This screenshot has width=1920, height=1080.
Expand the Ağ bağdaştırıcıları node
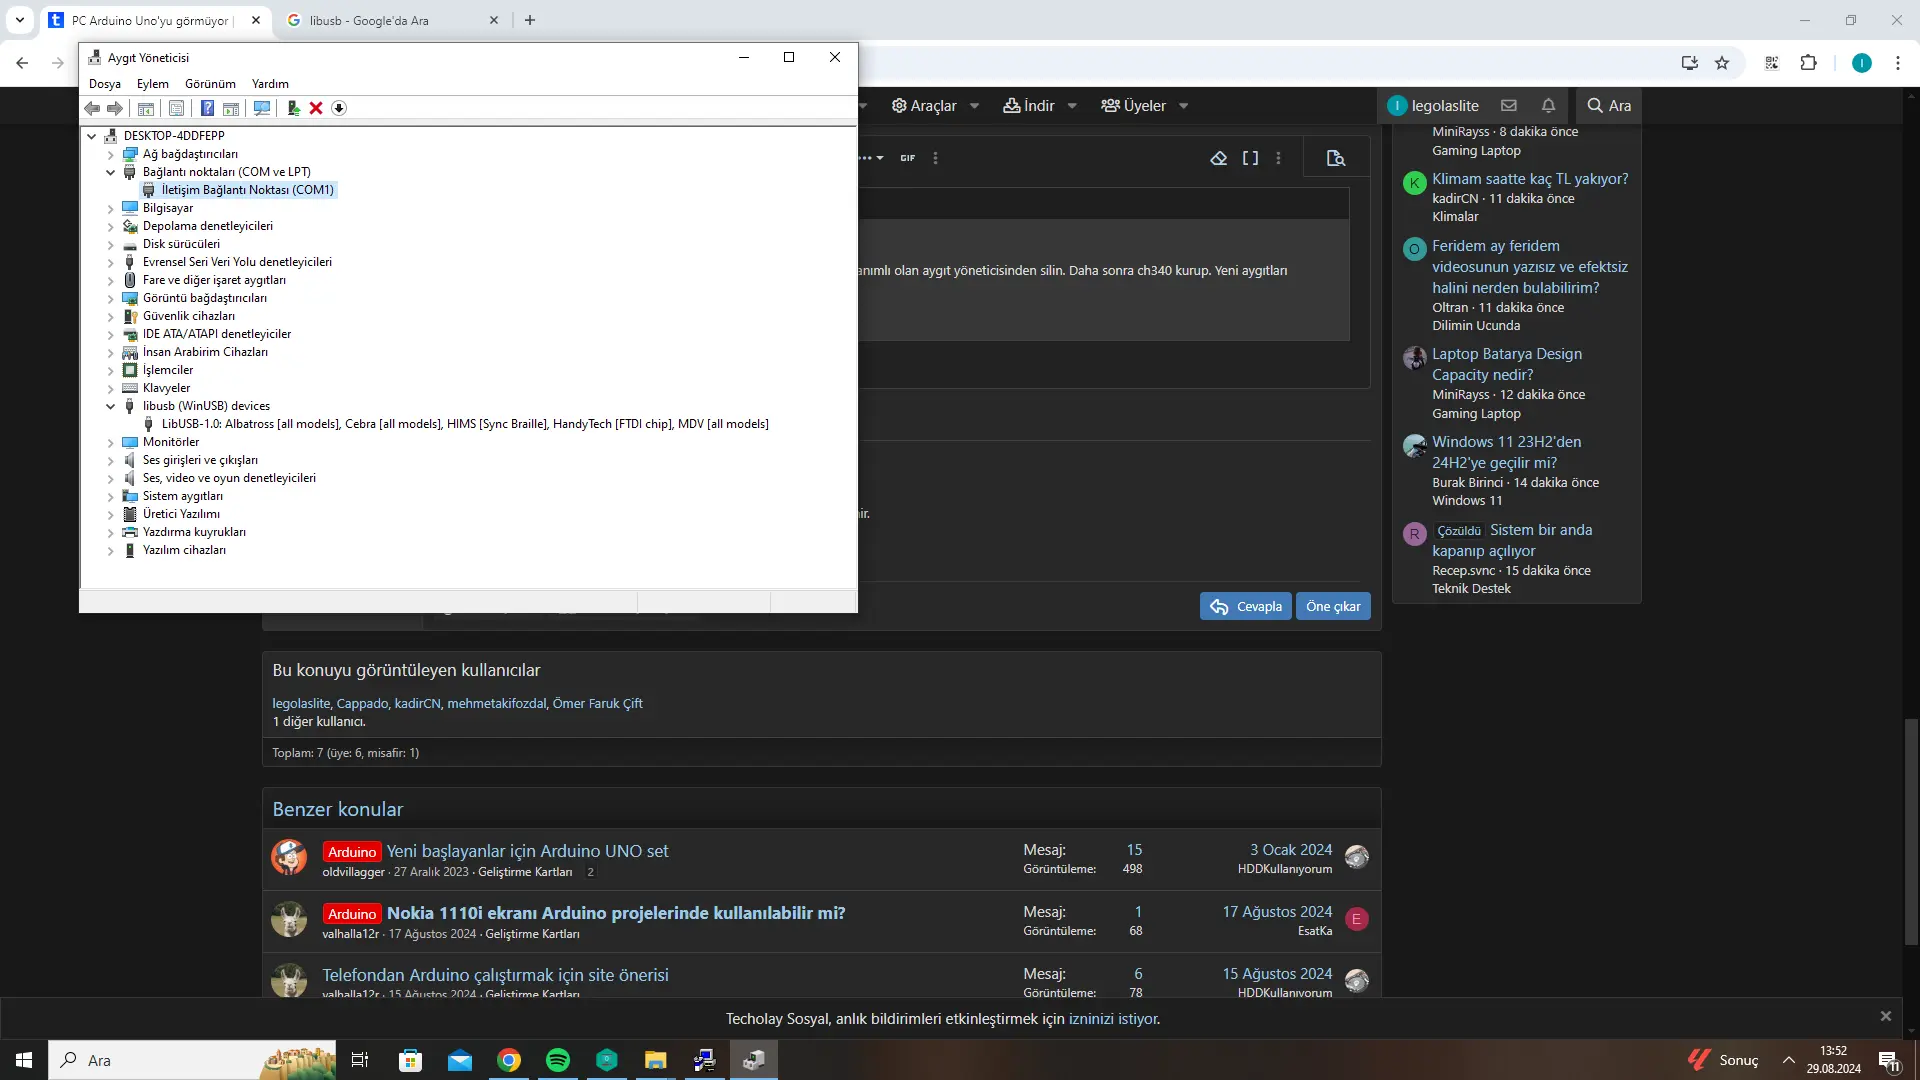[x=111, y=154]
